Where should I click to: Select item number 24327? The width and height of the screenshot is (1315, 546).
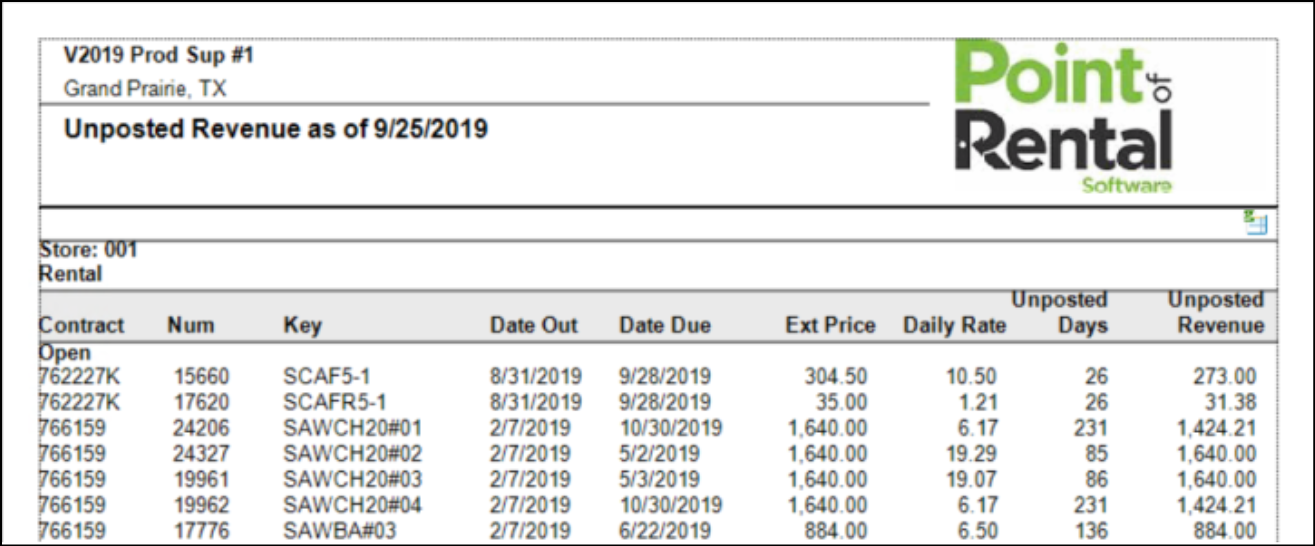click(x=200, y=455)
